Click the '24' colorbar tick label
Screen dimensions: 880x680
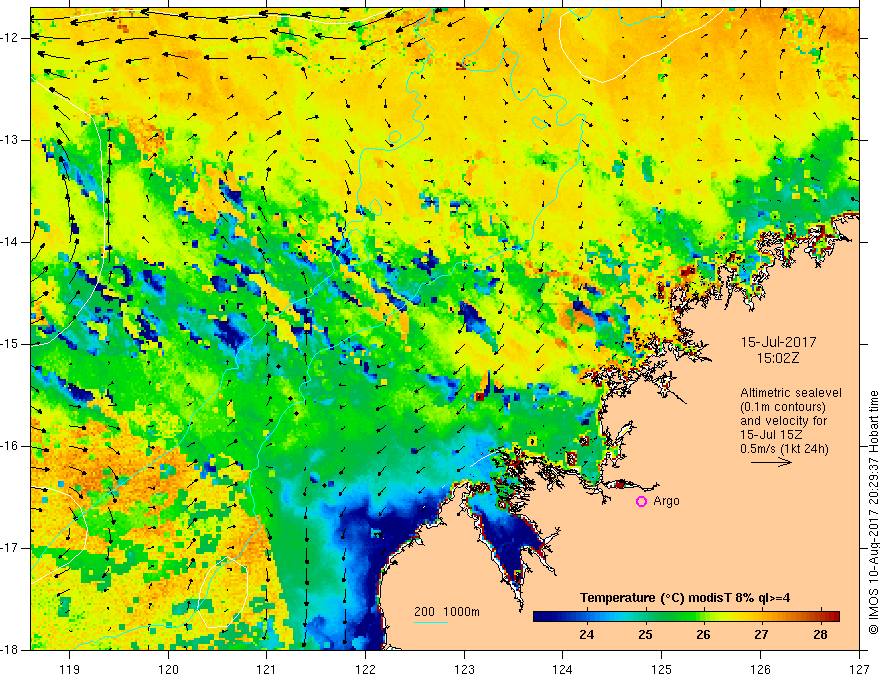tap(586, 635)
